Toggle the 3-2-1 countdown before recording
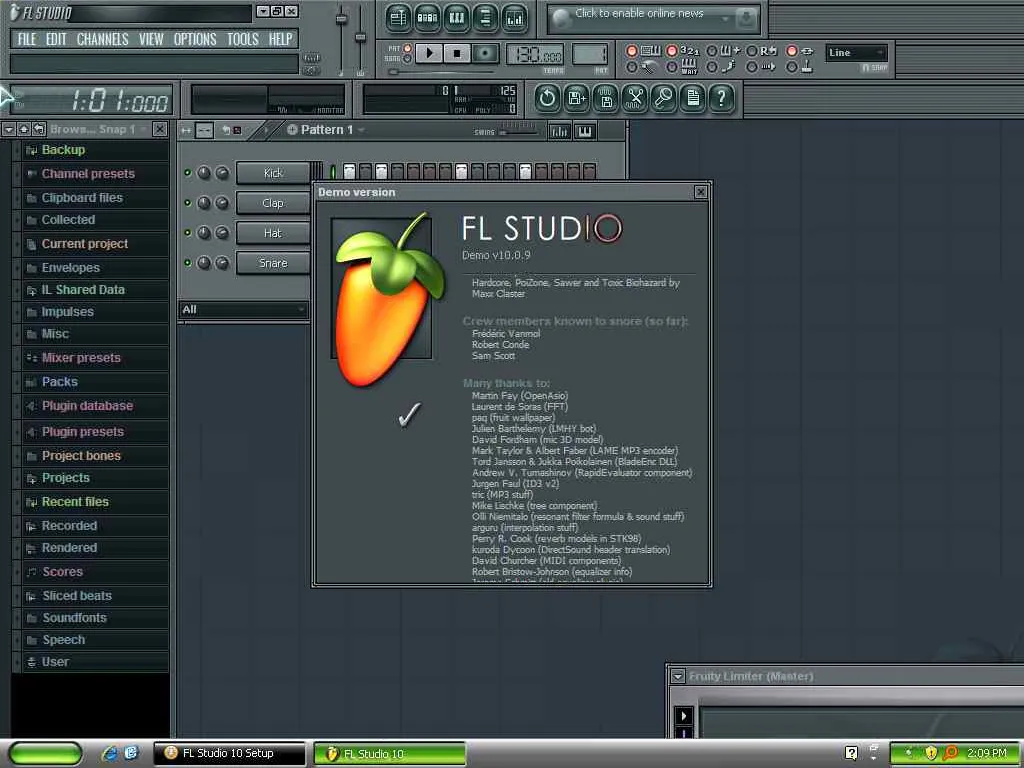The height and width of the screenshot is (768, 1024). tap(671, 50)
